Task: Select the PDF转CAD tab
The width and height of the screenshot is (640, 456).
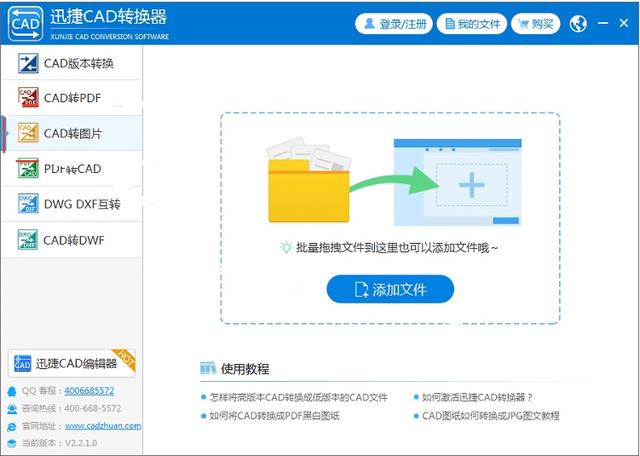Action: click(72, 168)
